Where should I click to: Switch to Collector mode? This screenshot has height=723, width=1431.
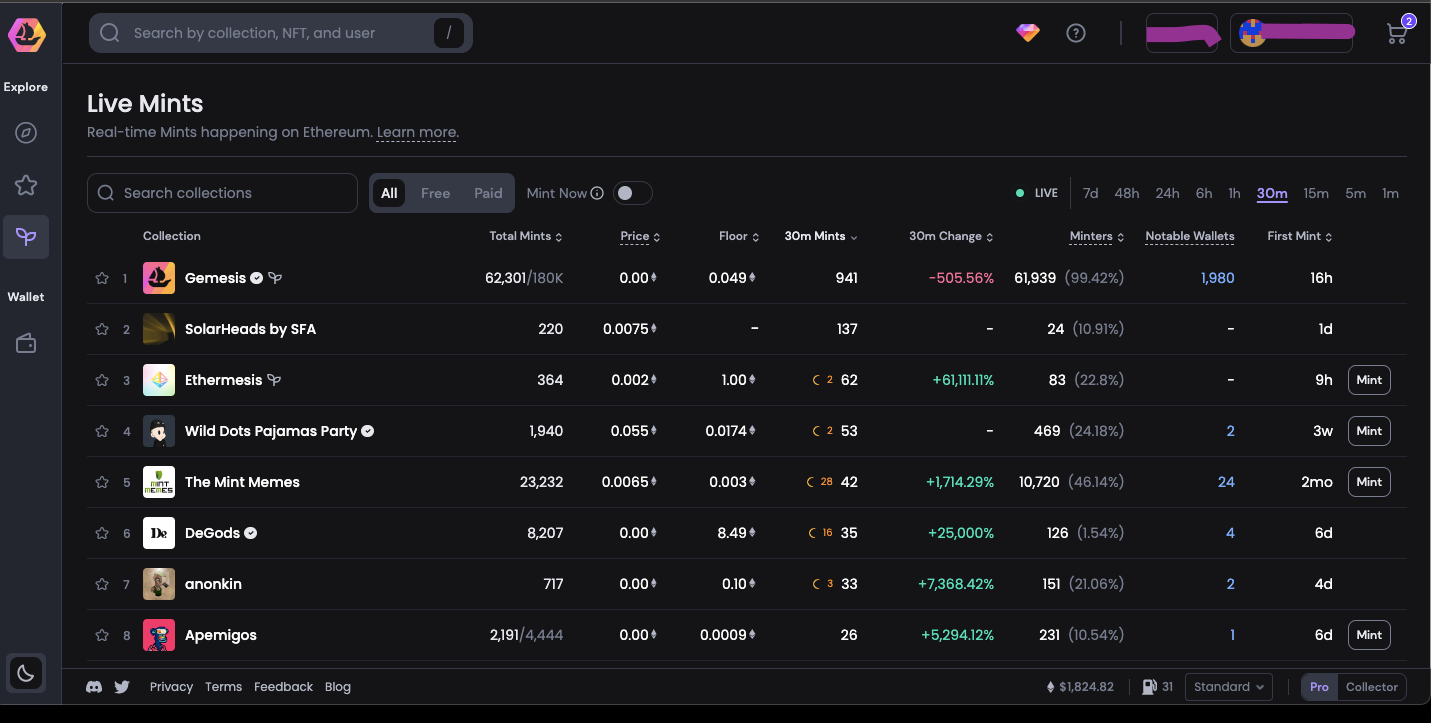point(1371,687)
